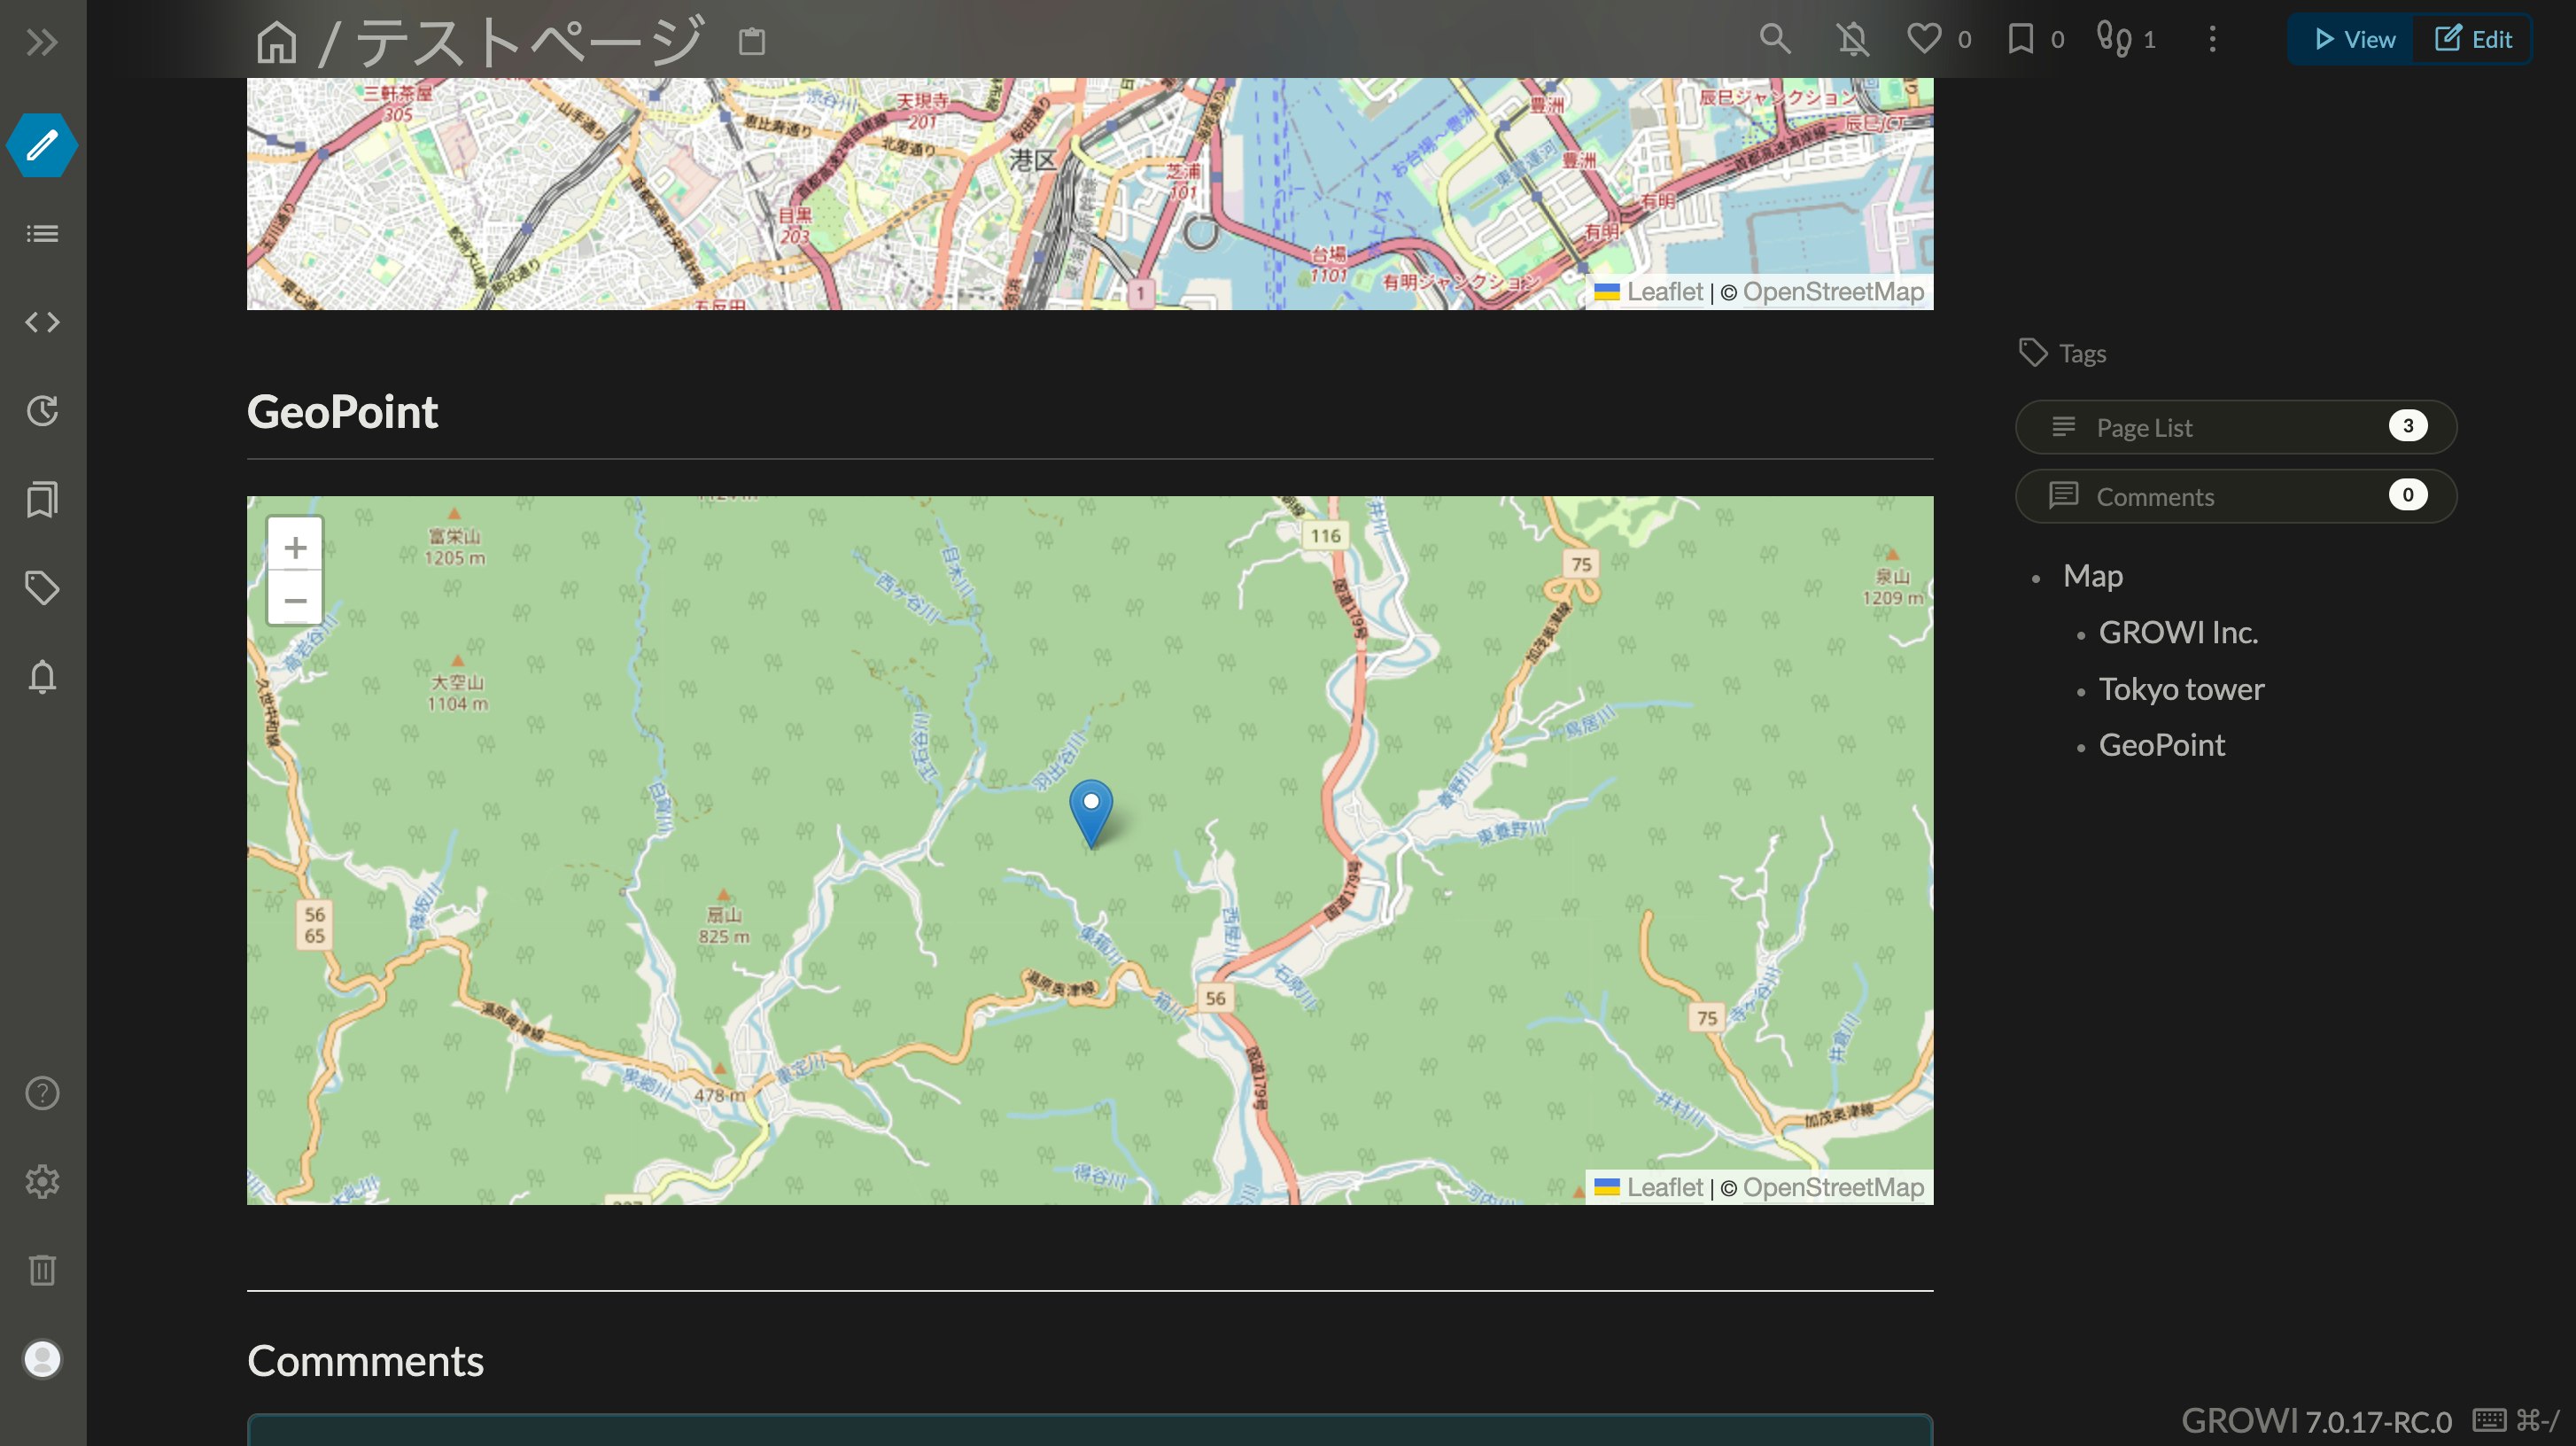
Task: Mute page notifications via the crossed bell
Action: click(x=1853, y=39)
